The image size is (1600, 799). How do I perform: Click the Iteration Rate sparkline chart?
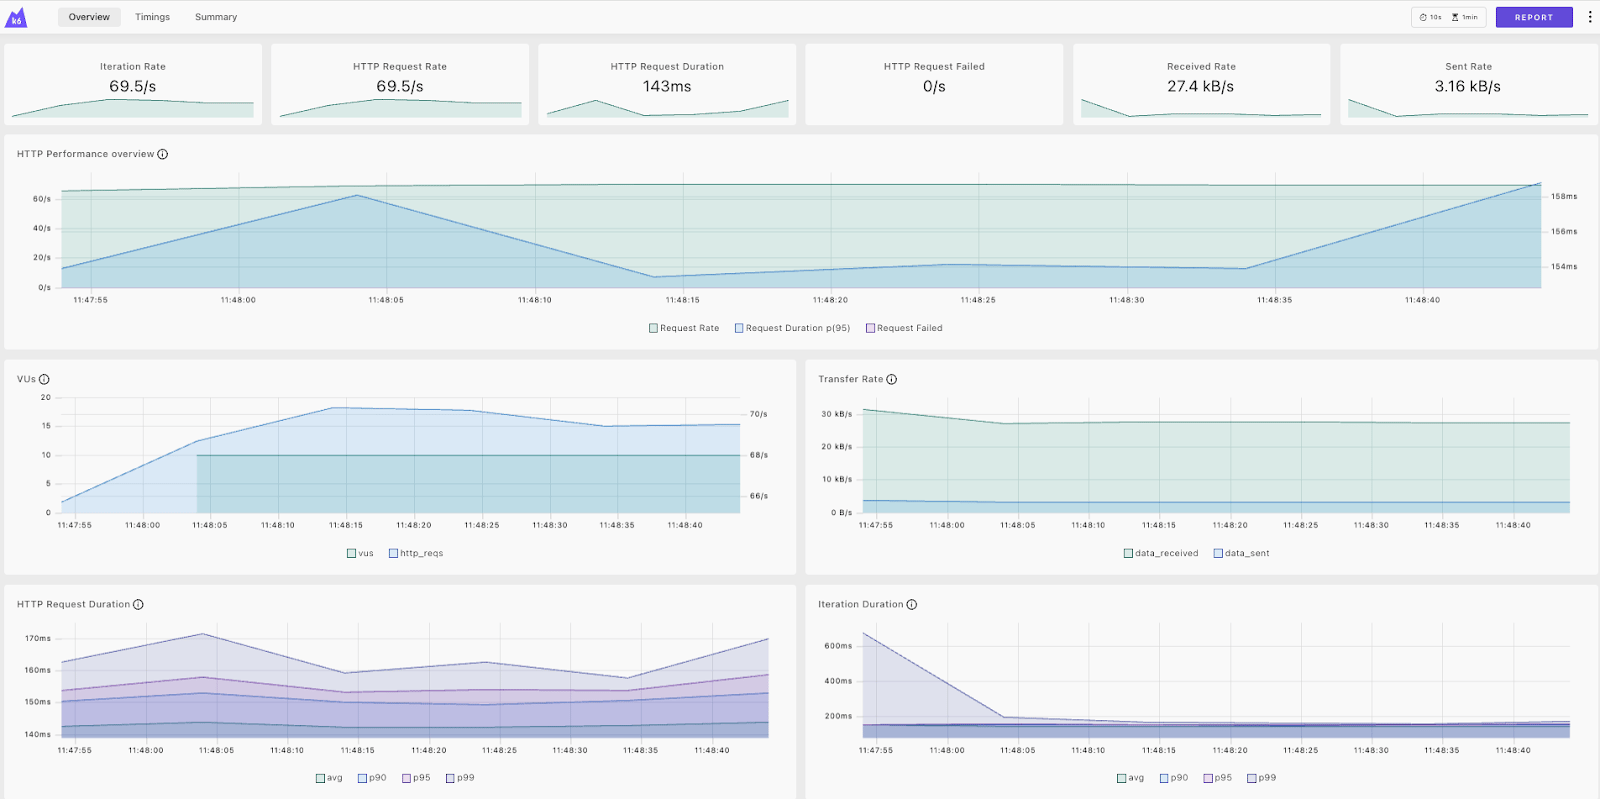pyautogui.click(x=133, y=108)
